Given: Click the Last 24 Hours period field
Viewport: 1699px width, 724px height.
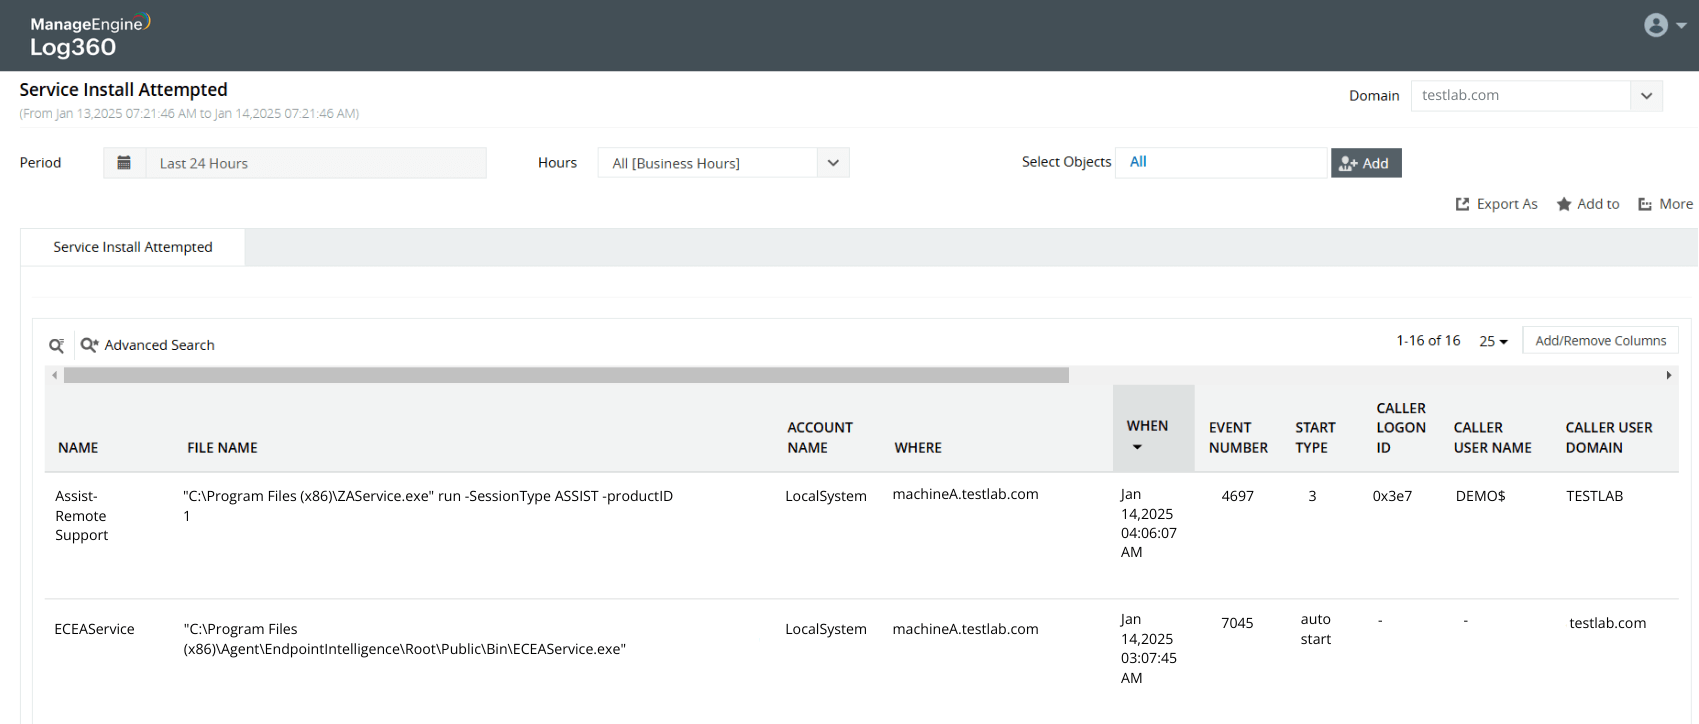Looking at the screenshot, I should (x=315, y=163).
